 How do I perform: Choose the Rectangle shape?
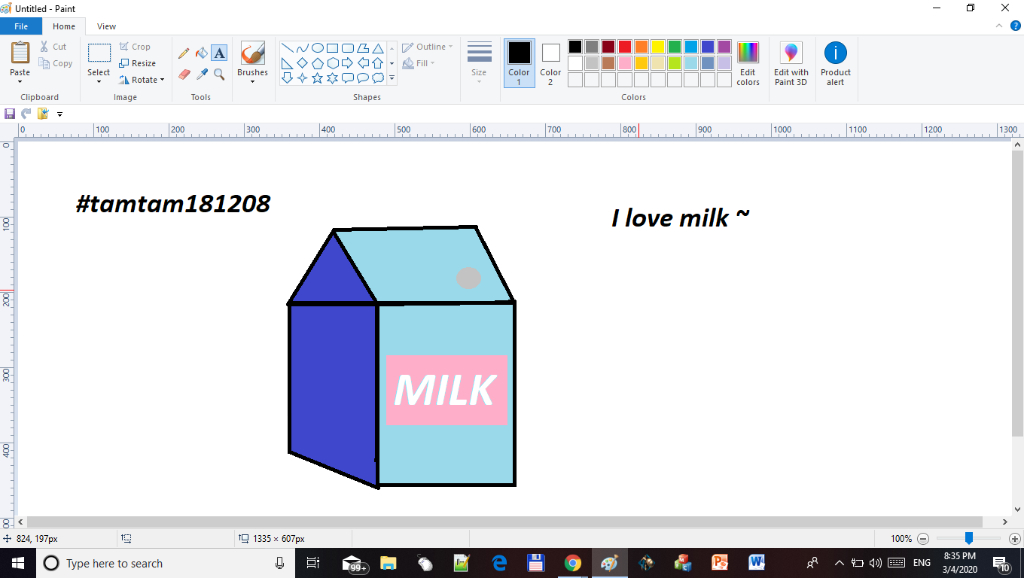tap(332, 48)
